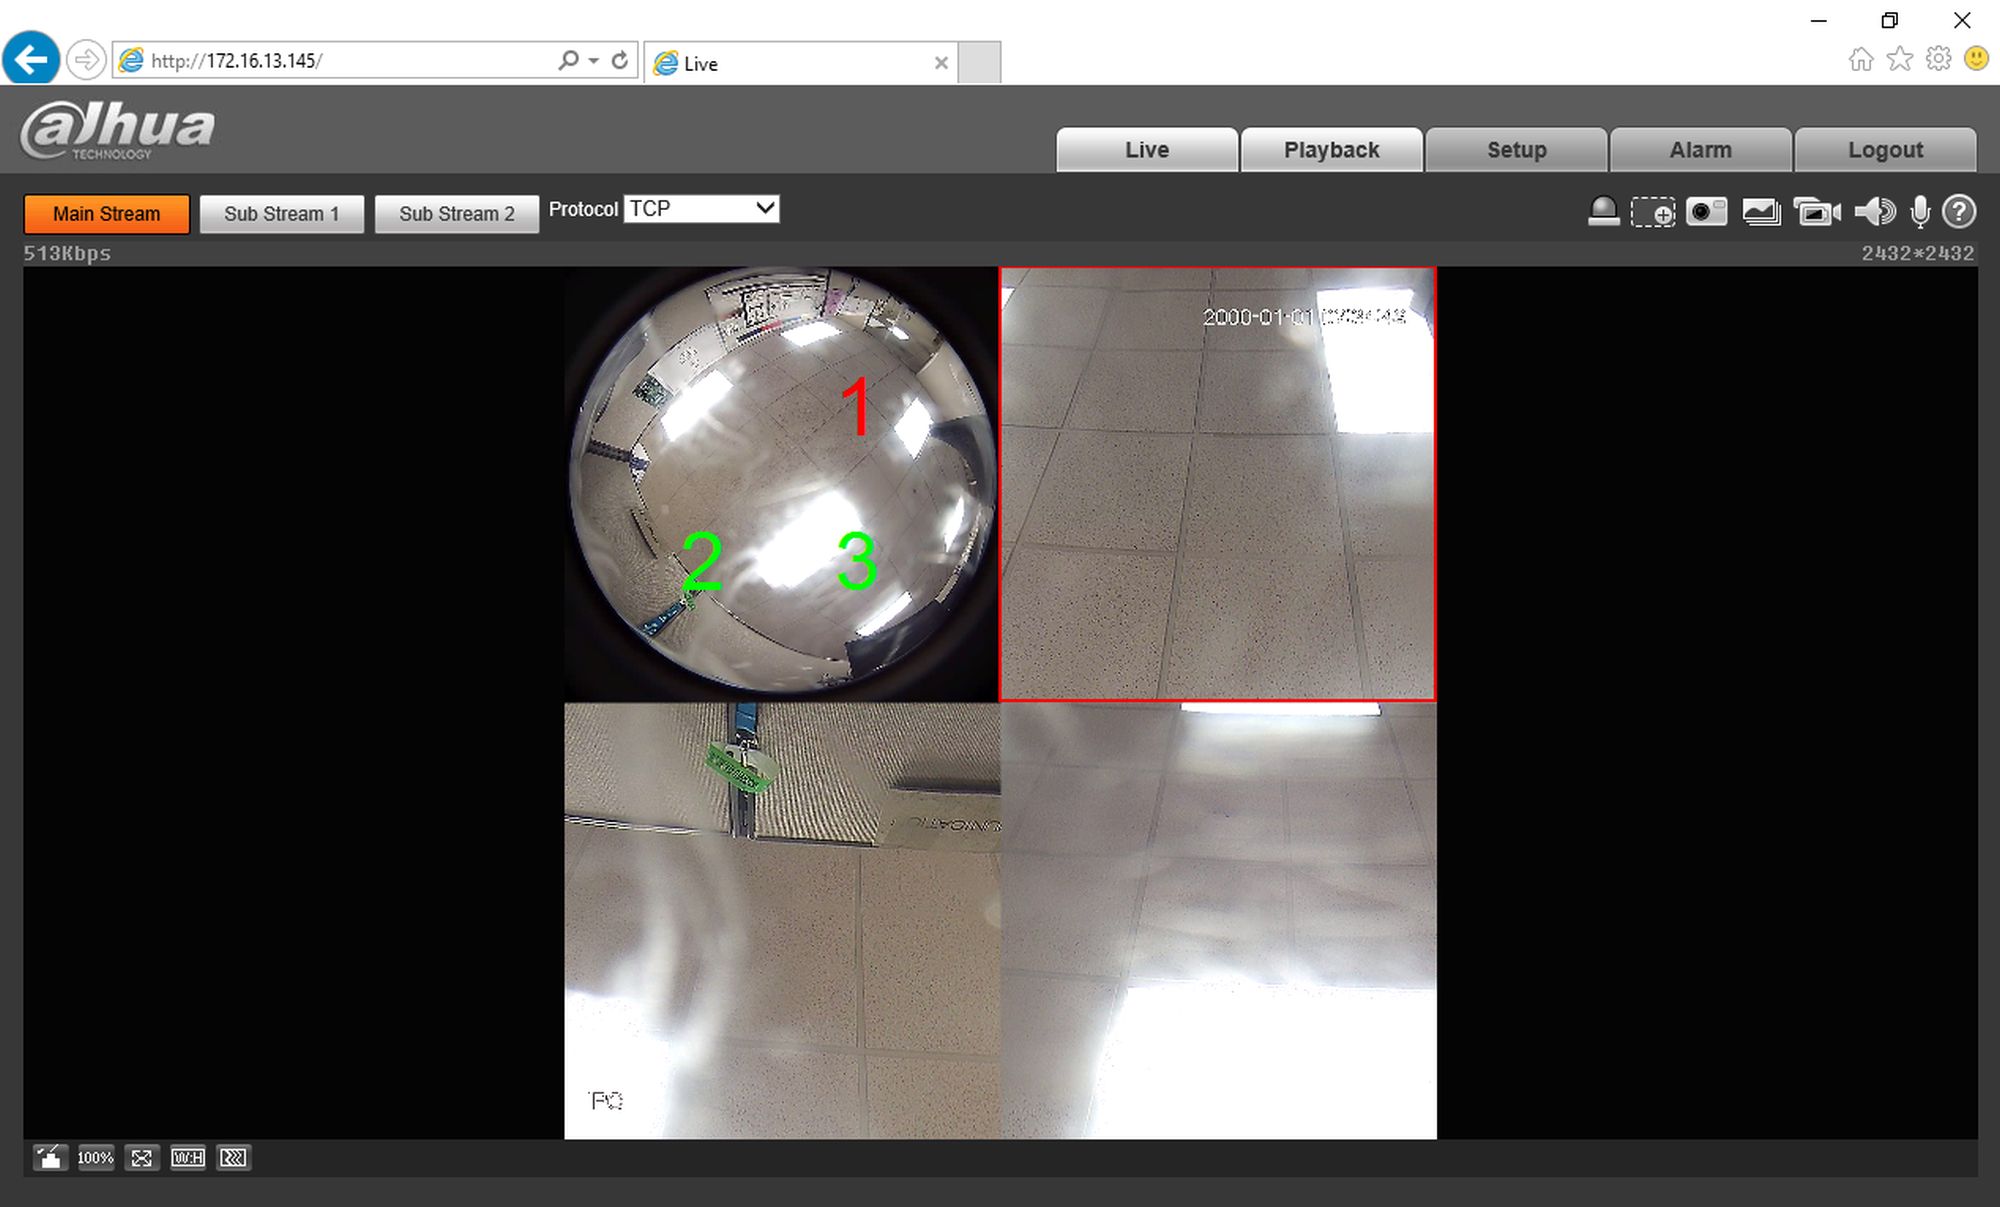Screen dimensions: 2000x1207
Task: Open the Protocol TCP dropdown
Action: click(x=701, y=209)
